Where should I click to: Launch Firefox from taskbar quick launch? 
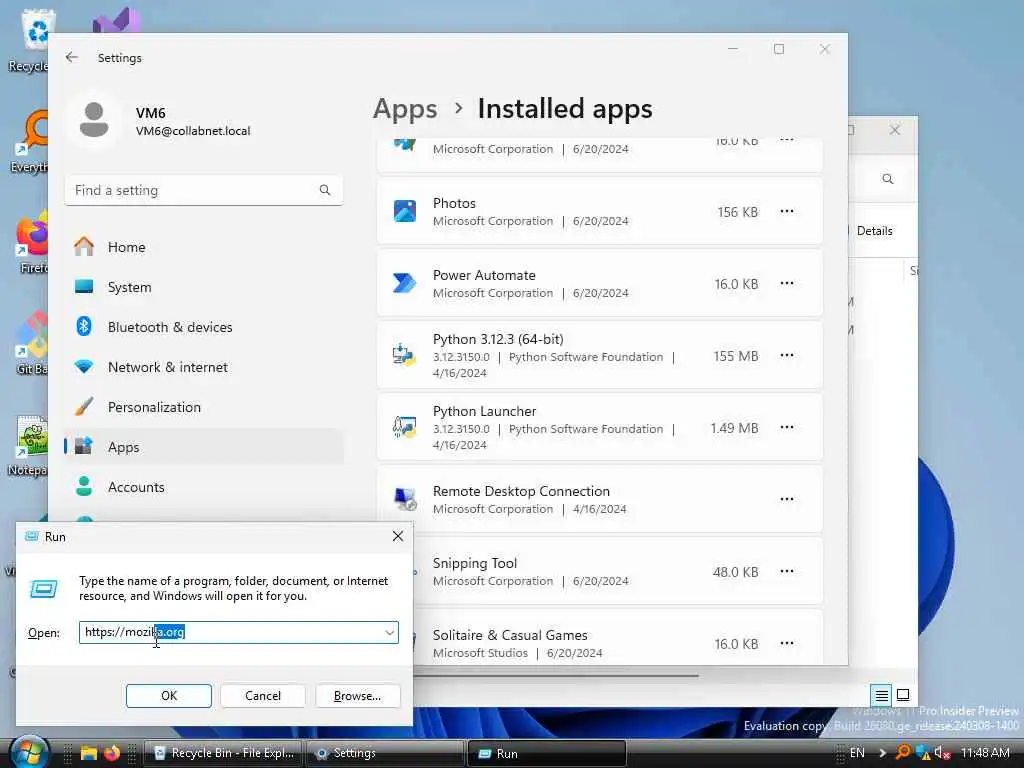click(x=112, y=753)
